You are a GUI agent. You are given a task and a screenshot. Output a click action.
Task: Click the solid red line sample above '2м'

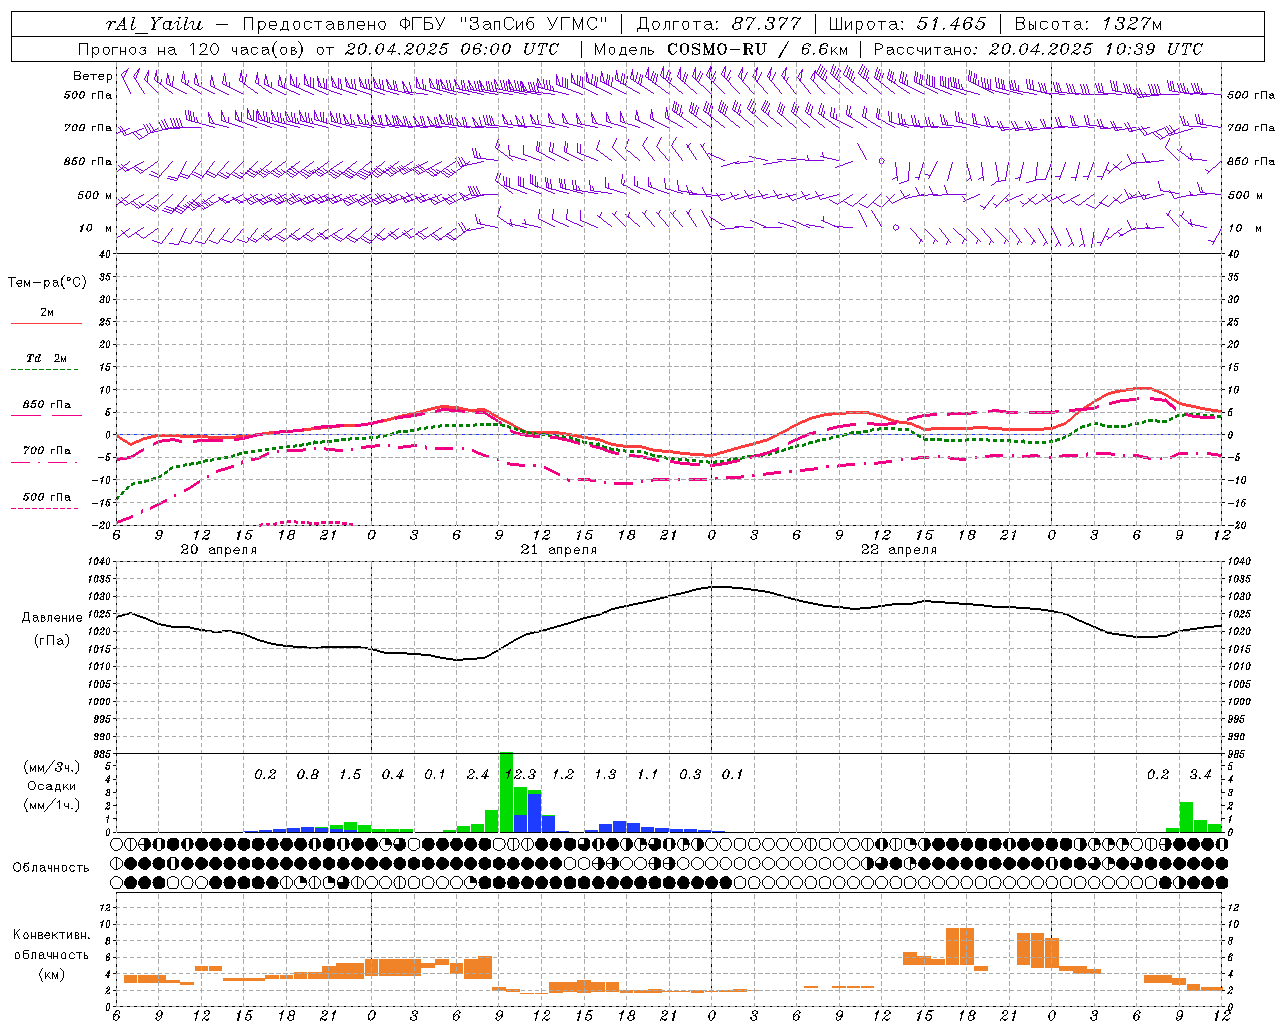coord(45,324)
